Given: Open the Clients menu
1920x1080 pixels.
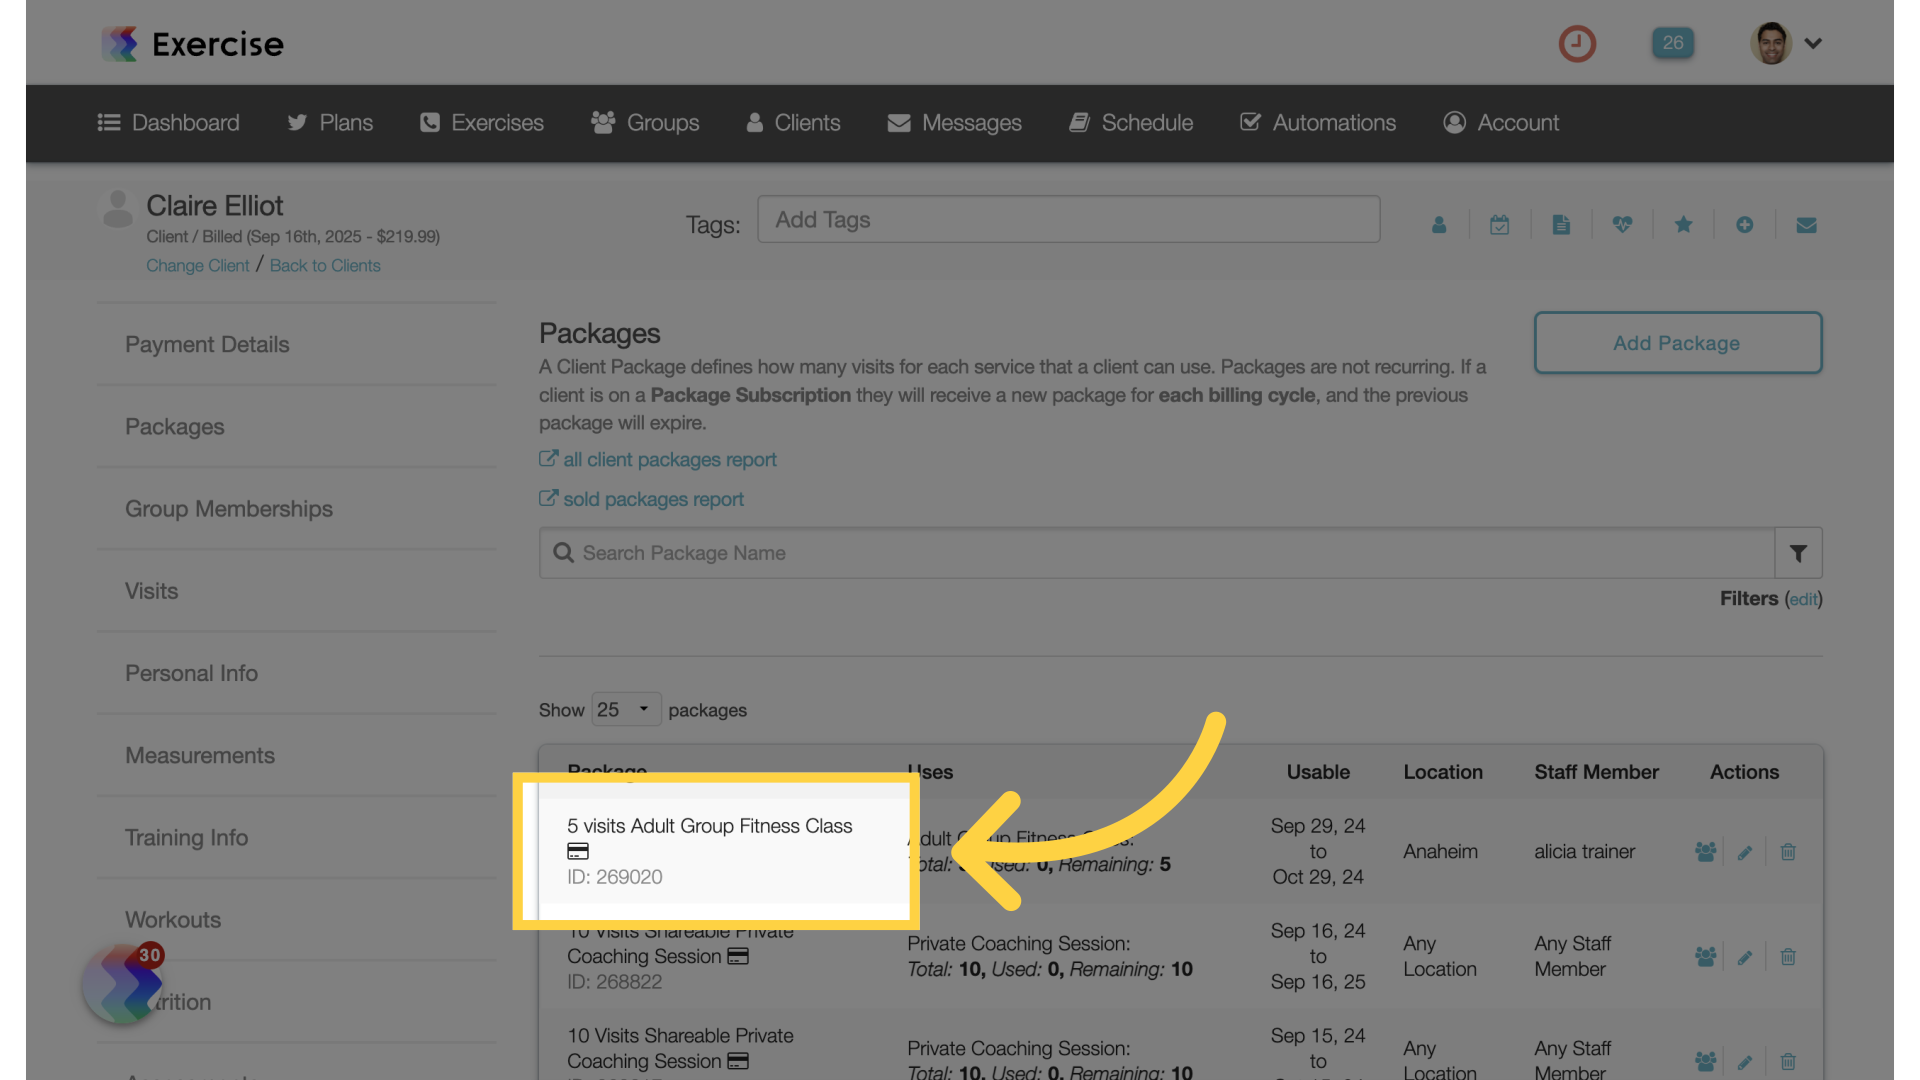Looking at the screenshot, I should tap(794, 123).
